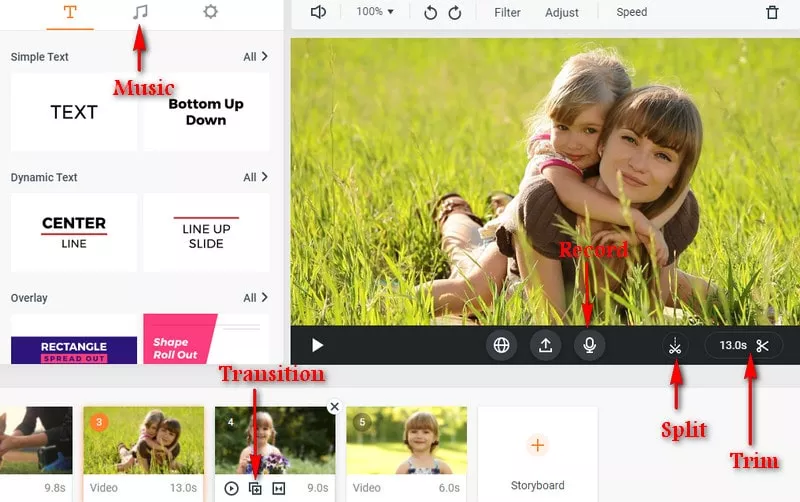Expand all Overlay styles

255,297
